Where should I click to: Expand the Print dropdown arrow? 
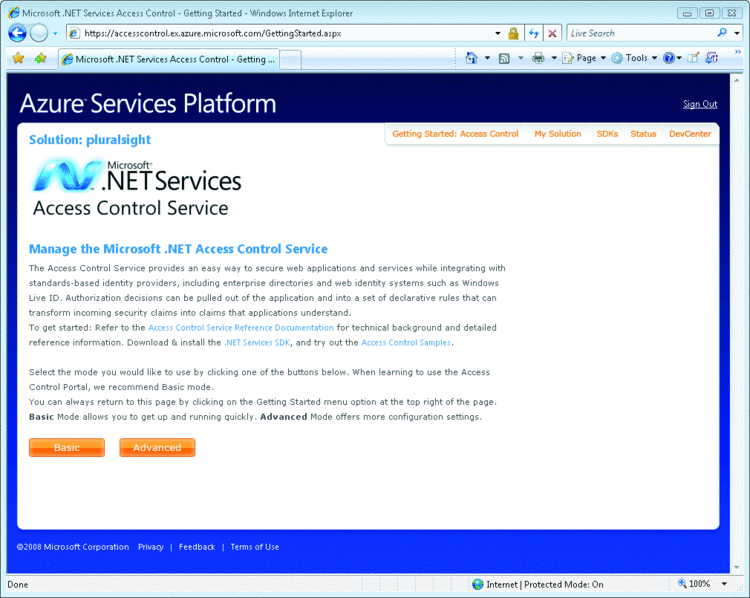click(x=554, y=58)
